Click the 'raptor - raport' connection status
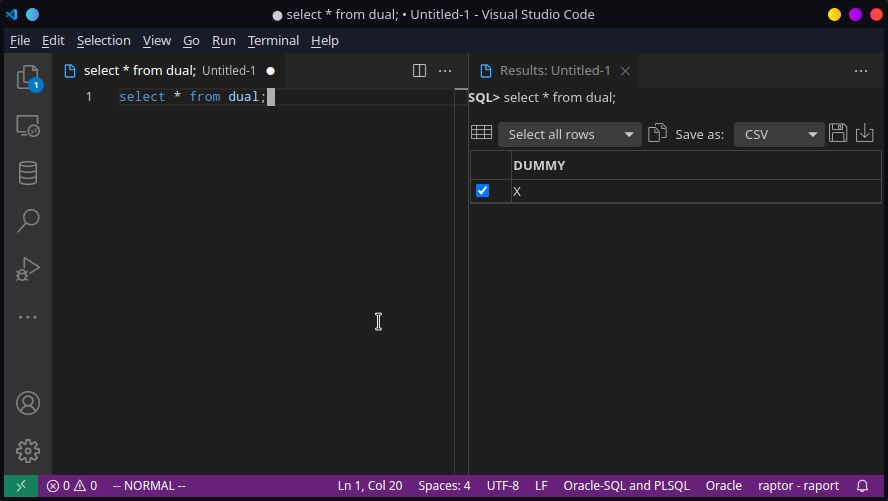 tap(798, 486)
